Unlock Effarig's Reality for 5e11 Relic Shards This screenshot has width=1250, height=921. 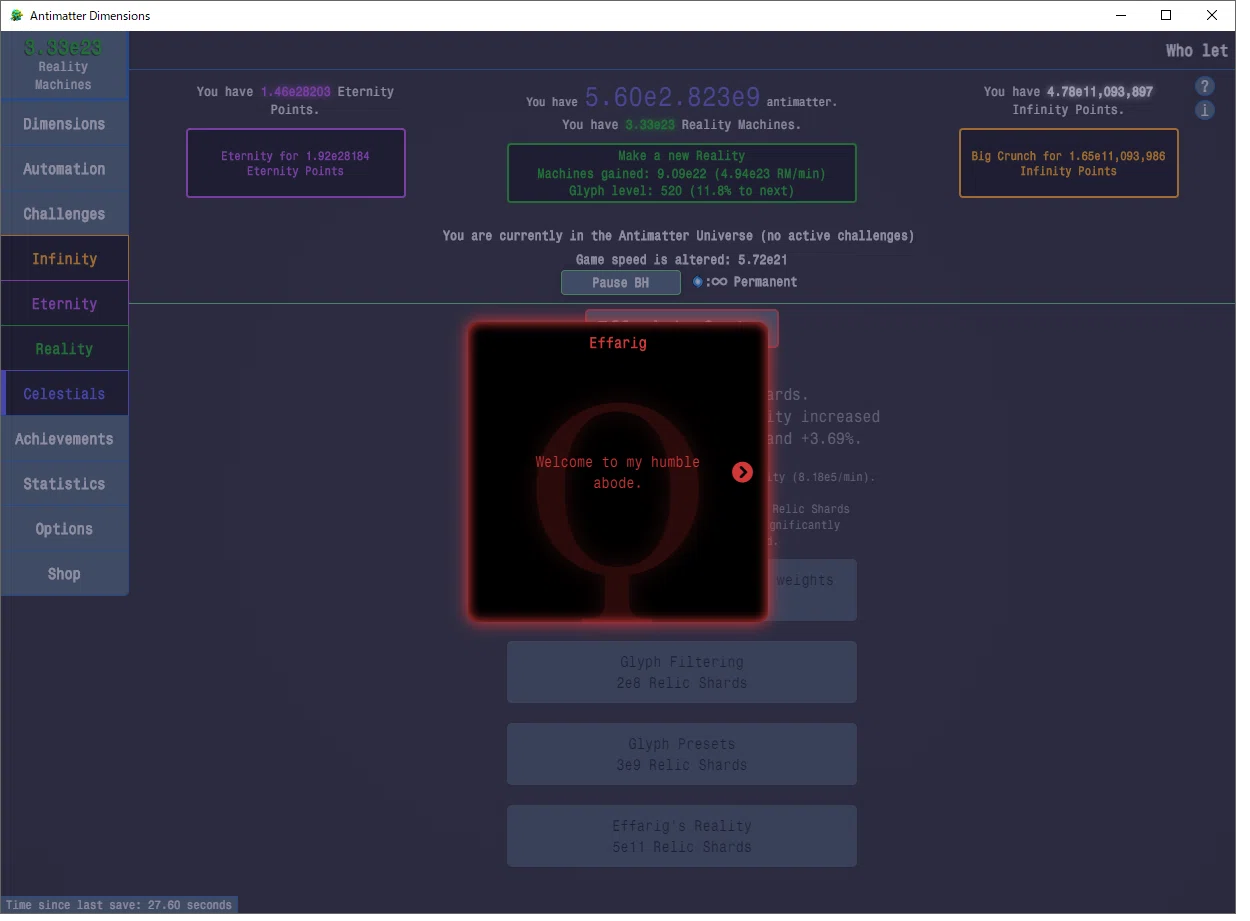point(681,836)
